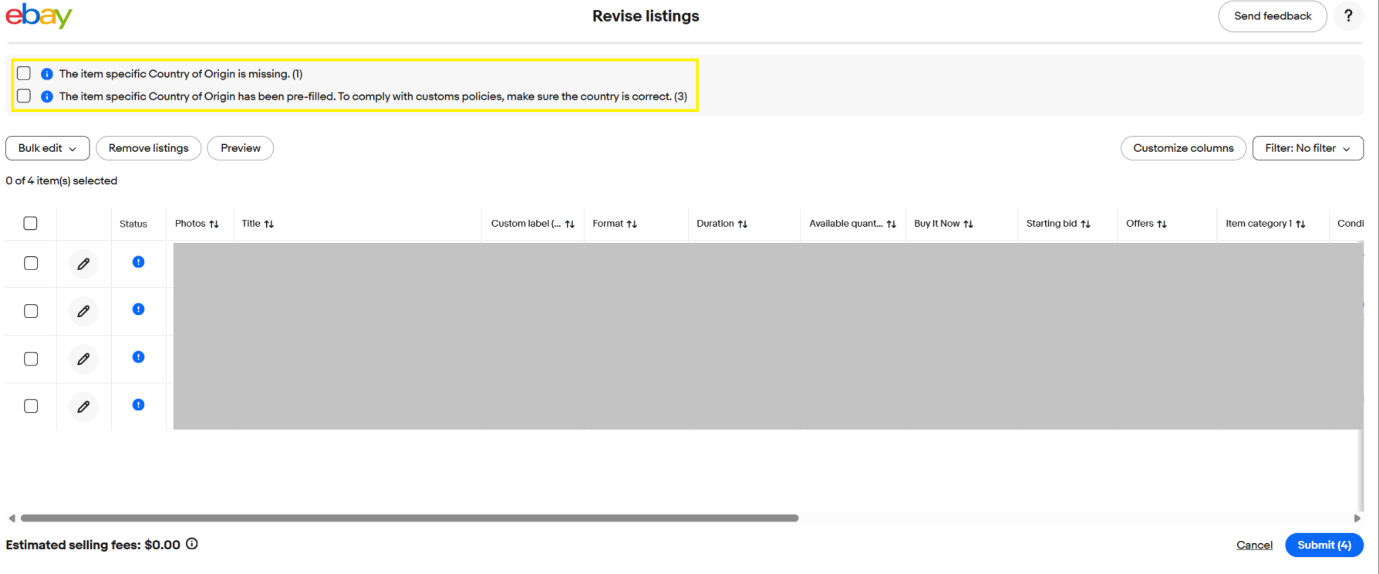Click the pencil edit icon in third row
The image size is (1379, 574).
[84, 359]
